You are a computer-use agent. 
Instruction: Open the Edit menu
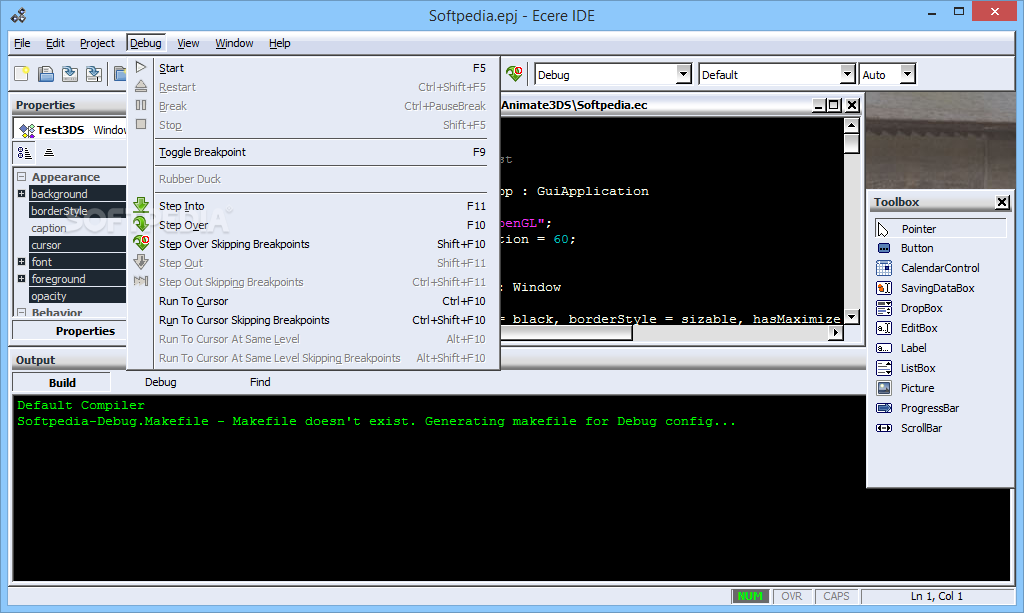click(x=55, y=43)
